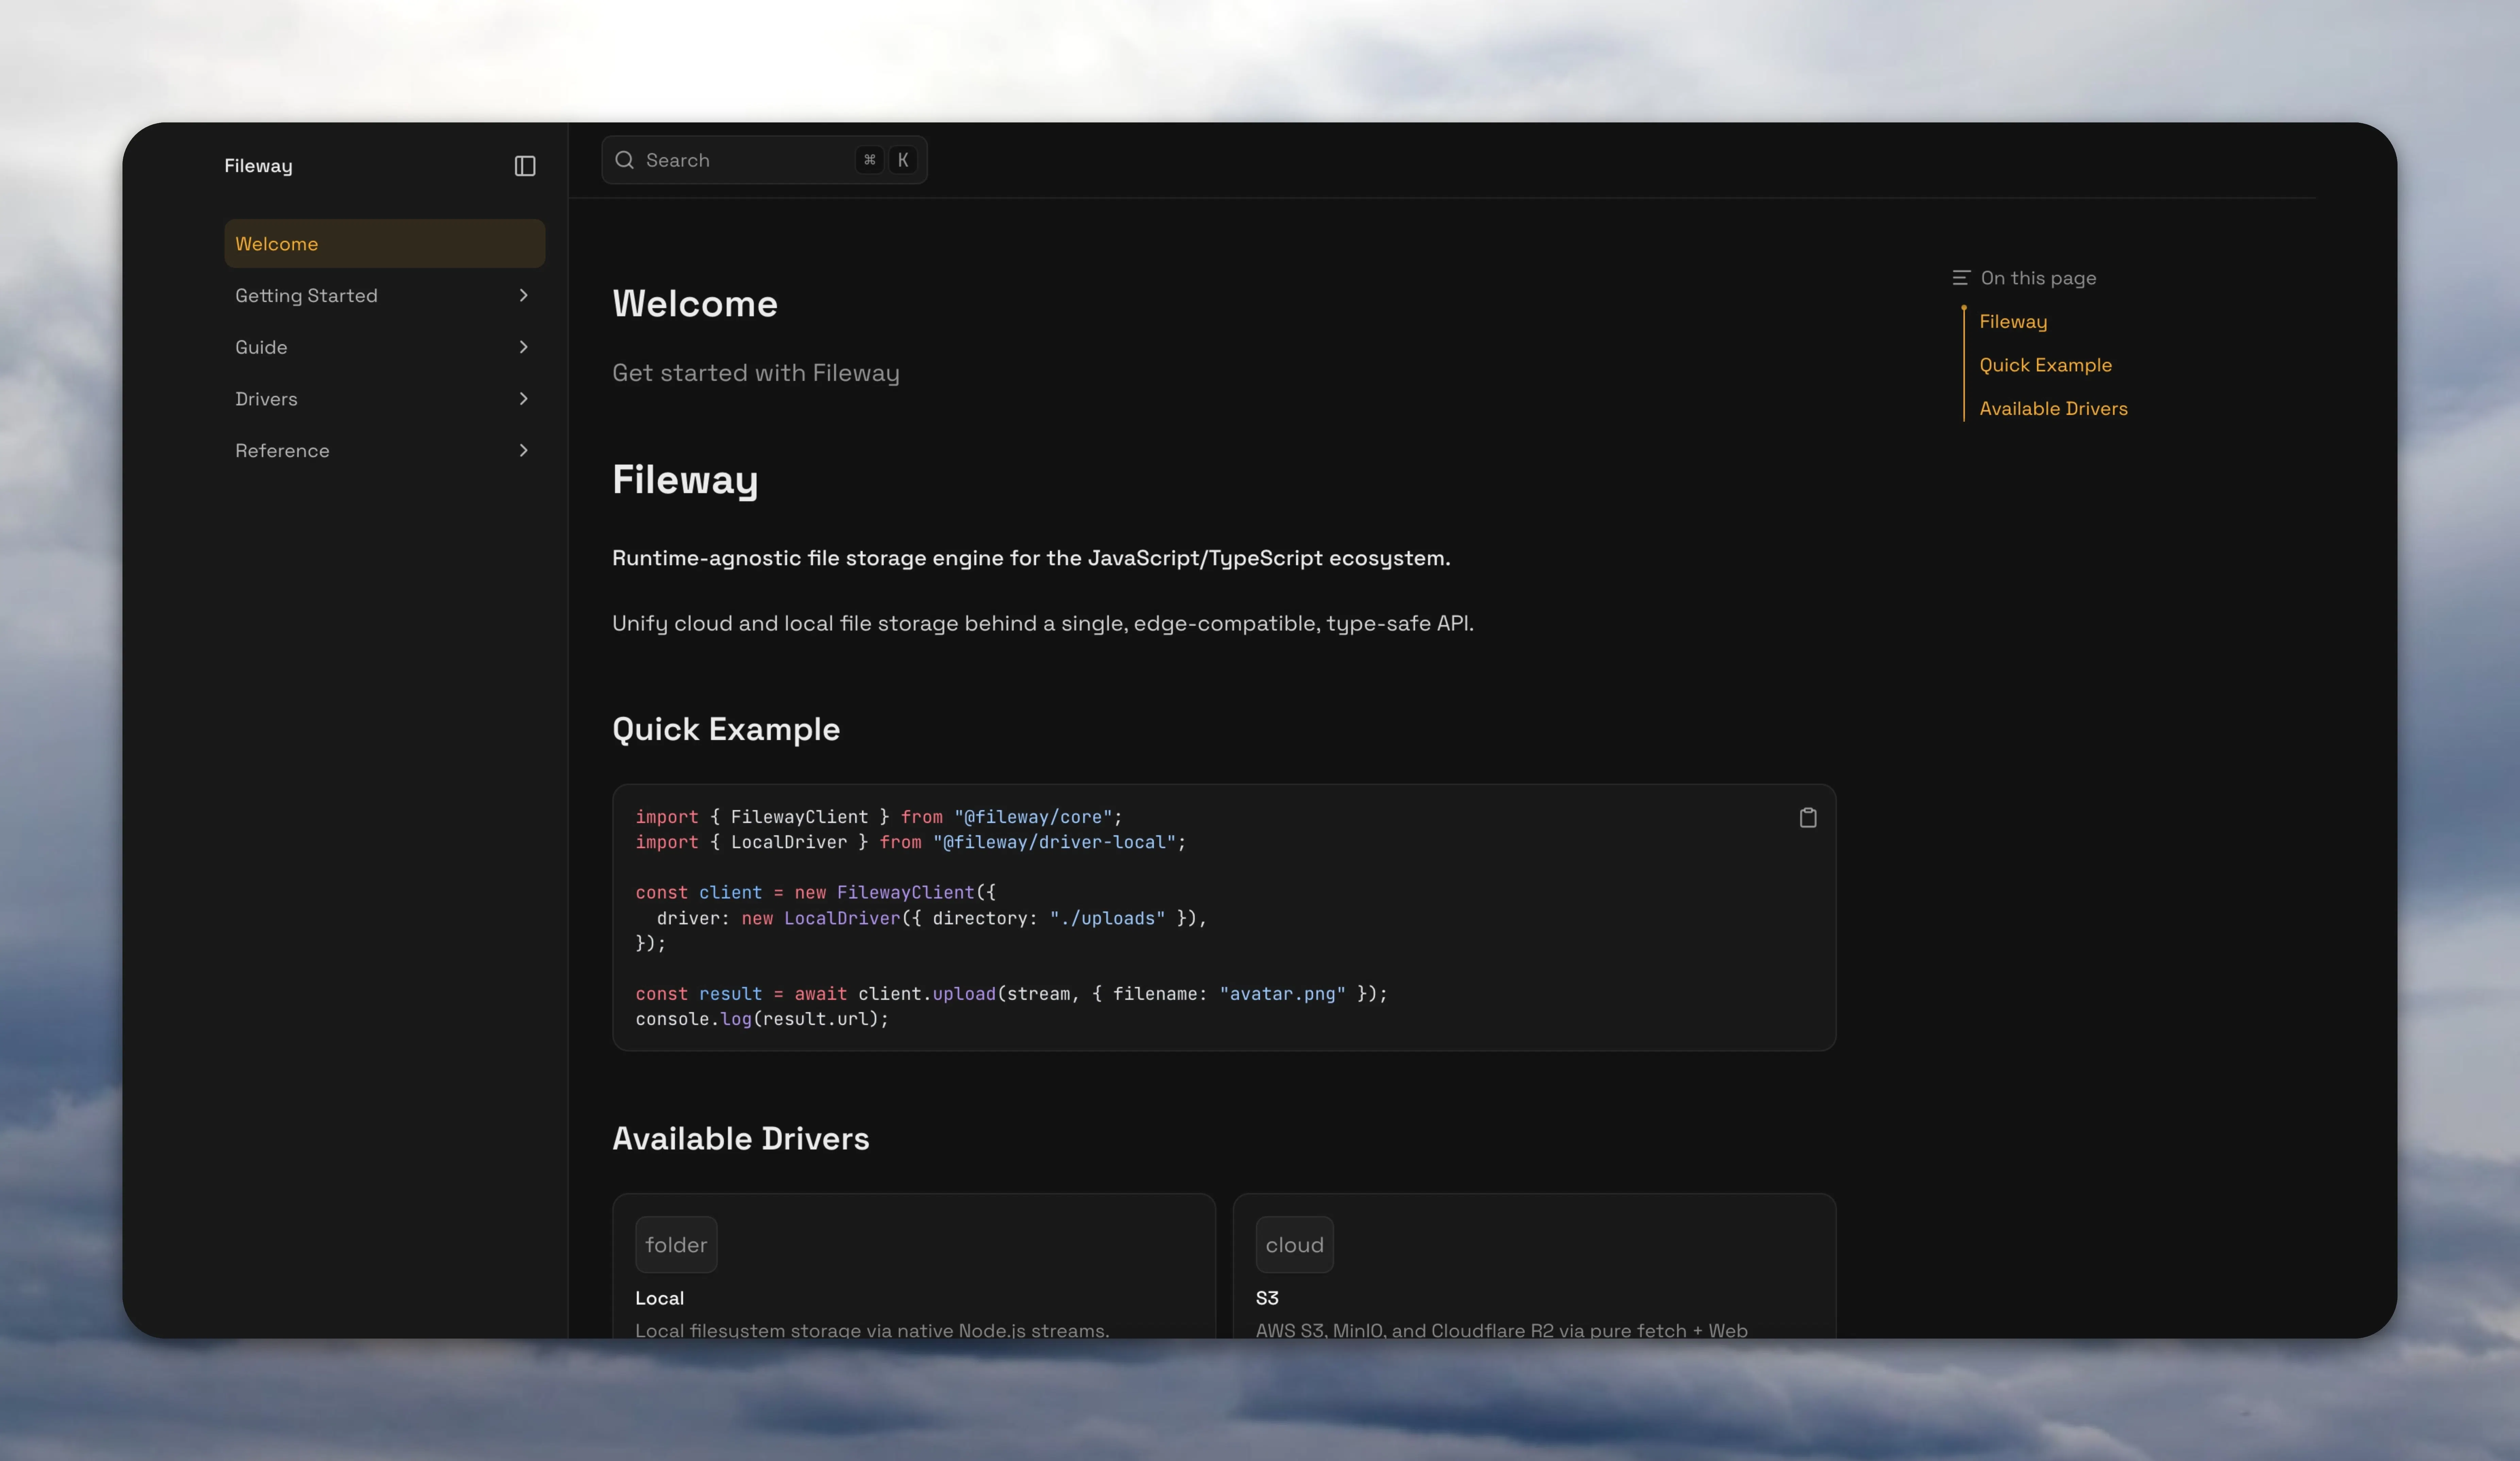Image resolution: width=2520 pixels, height=1461 pixels.
Task: Jump to Quick Example in outline
Action: click(2046, 365)
